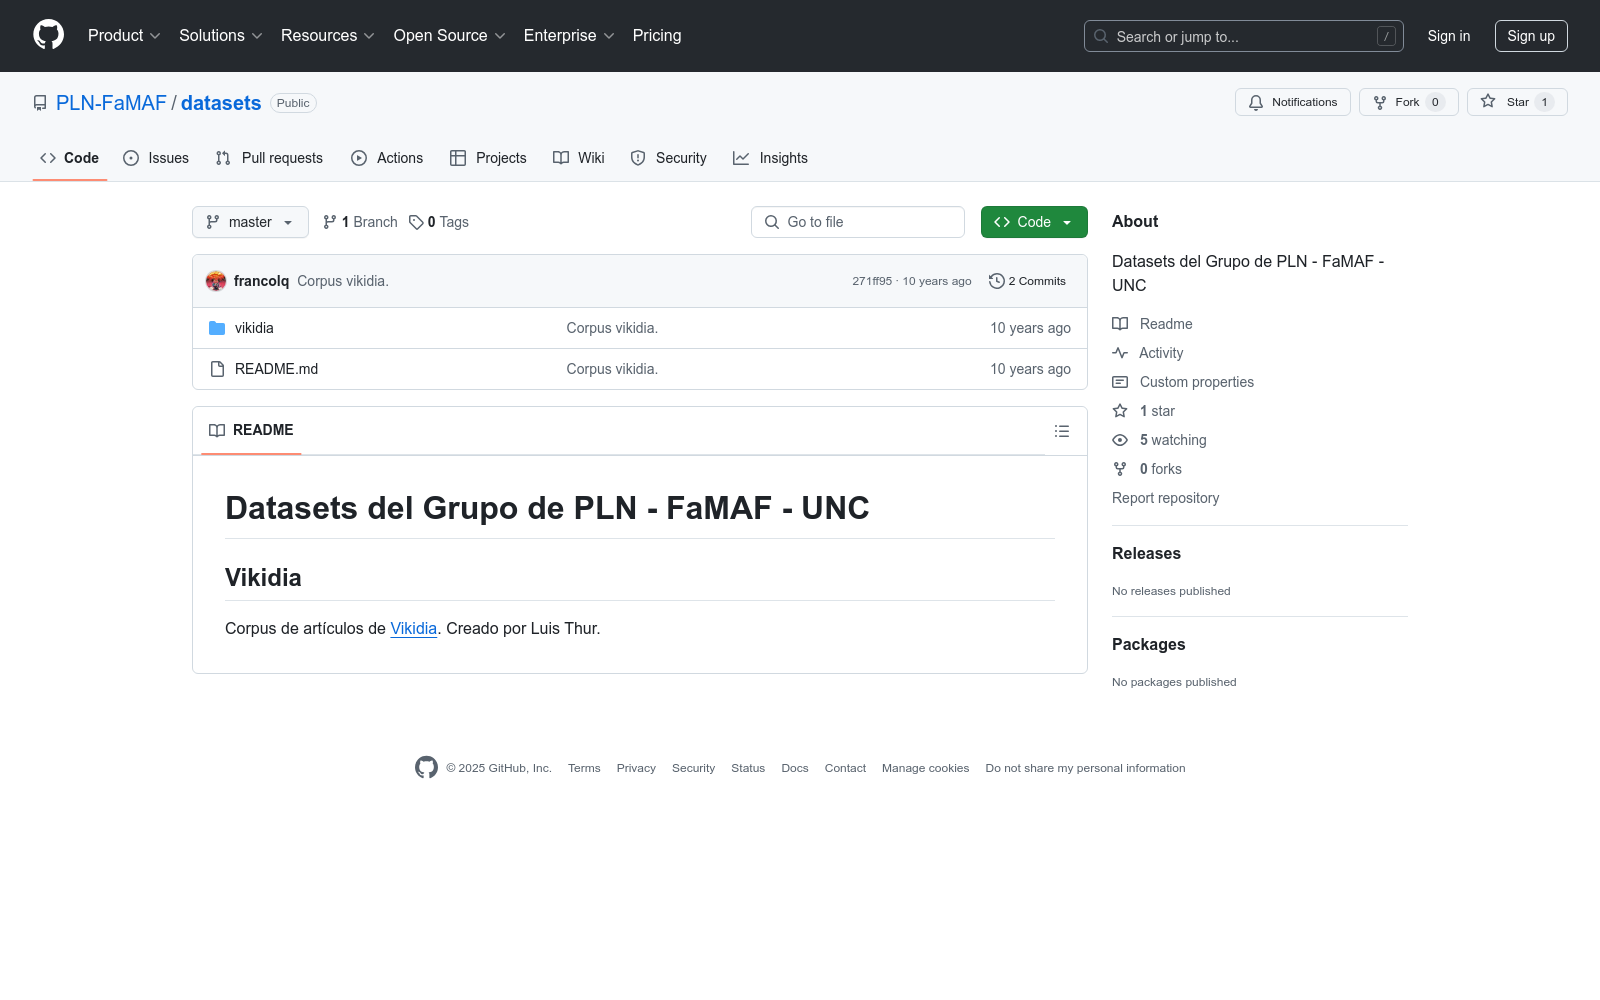Click the README.md file icon
1600x1000 pixels.
(x=217, y=369)
